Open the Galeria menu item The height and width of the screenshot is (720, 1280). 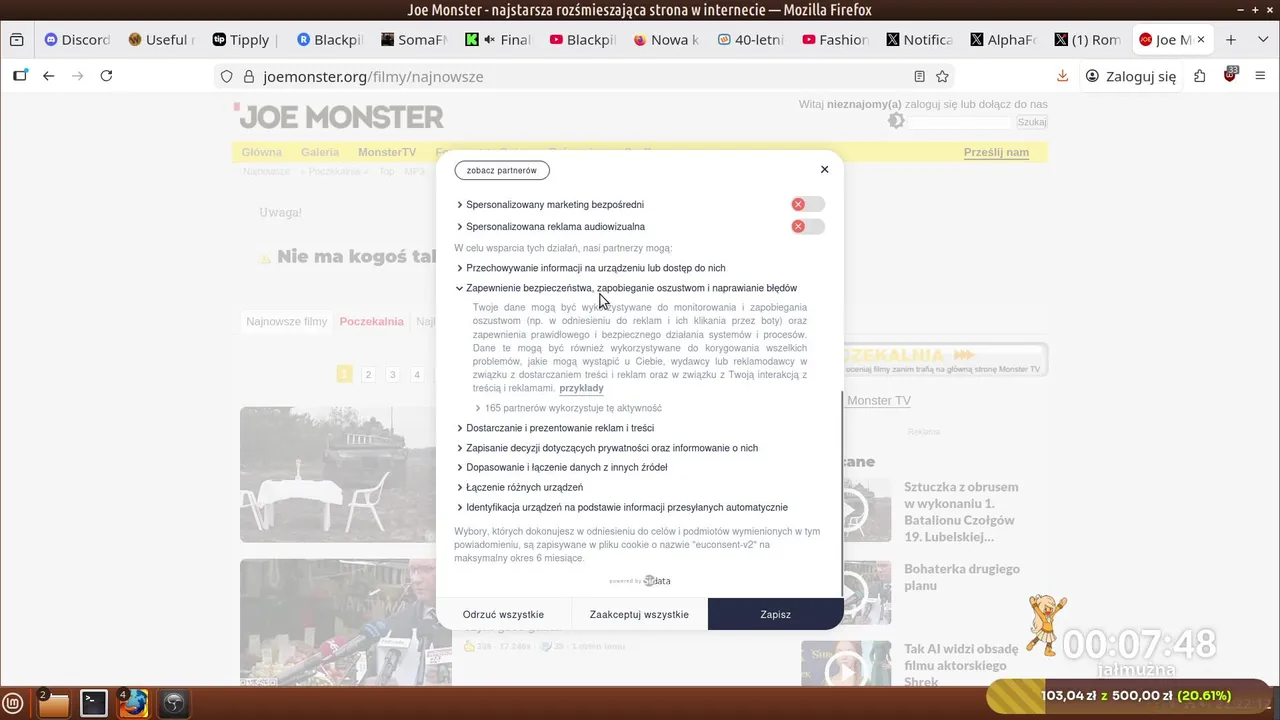320,152
